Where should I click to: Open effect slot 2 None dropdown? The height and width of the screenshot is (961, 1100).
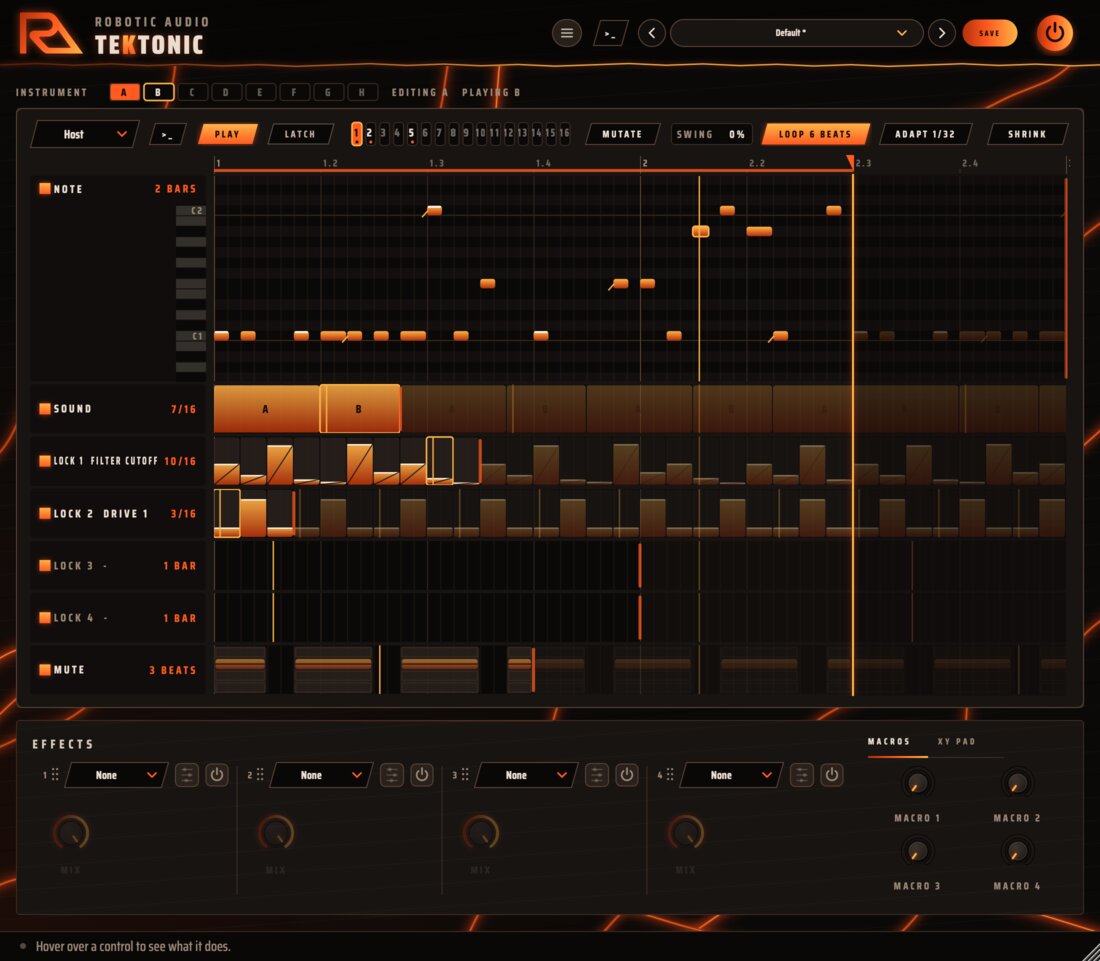click(x=321, y=775)
